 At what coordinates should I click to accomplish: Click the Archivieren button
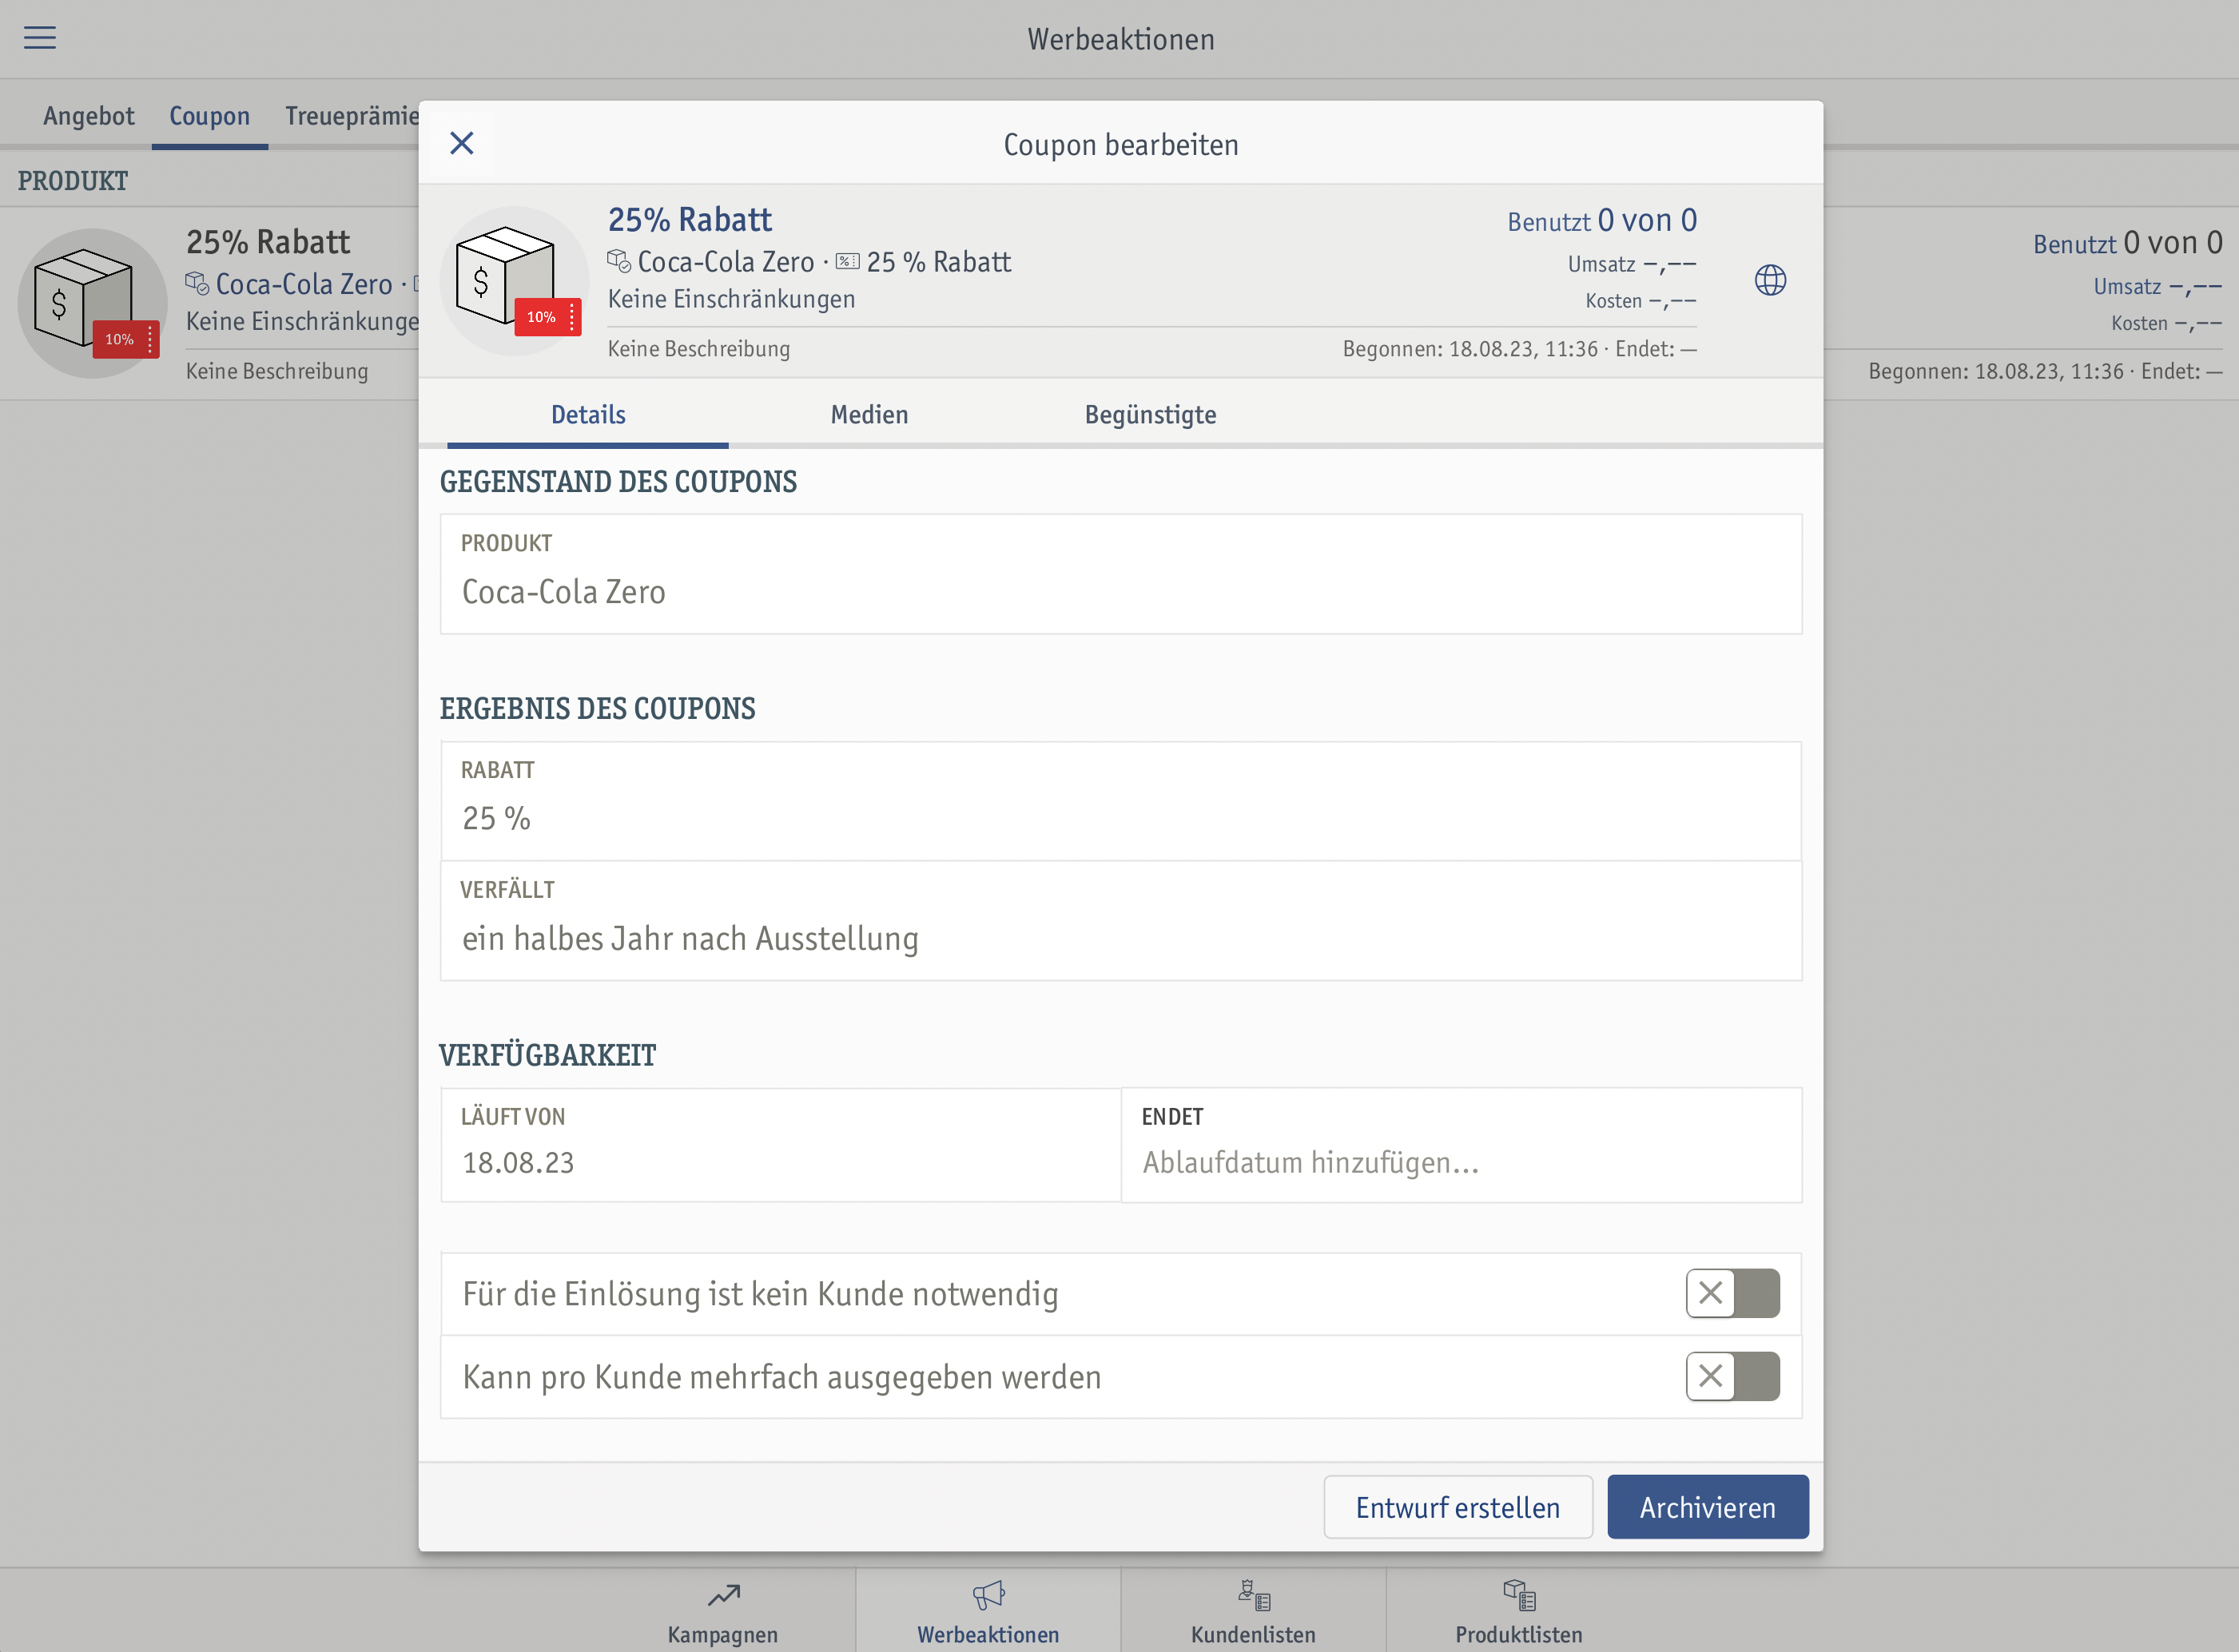tap(1707, 1507)
